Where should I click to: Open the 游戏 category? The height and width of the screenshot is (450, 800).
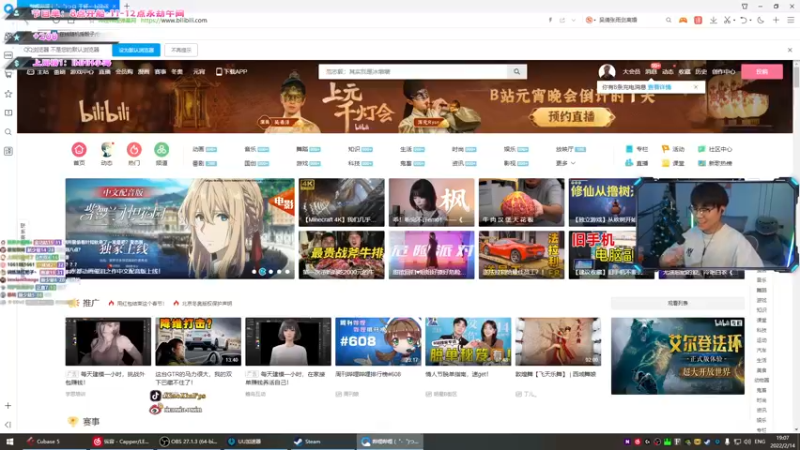(302, 163)
